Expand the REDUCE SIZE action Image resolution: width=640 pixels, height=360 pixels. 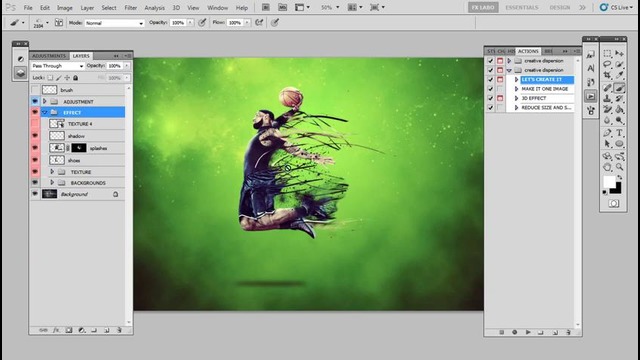tap(516, 108)
